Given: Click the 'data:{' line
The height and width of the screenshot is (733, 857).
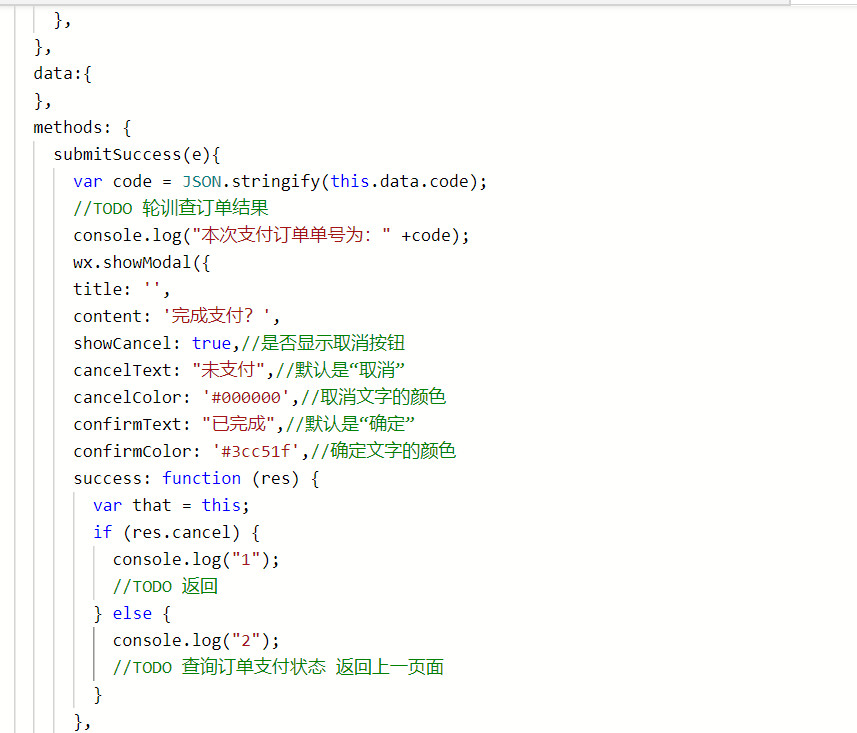Looking at the screenshot, I should tap(62, 73).
